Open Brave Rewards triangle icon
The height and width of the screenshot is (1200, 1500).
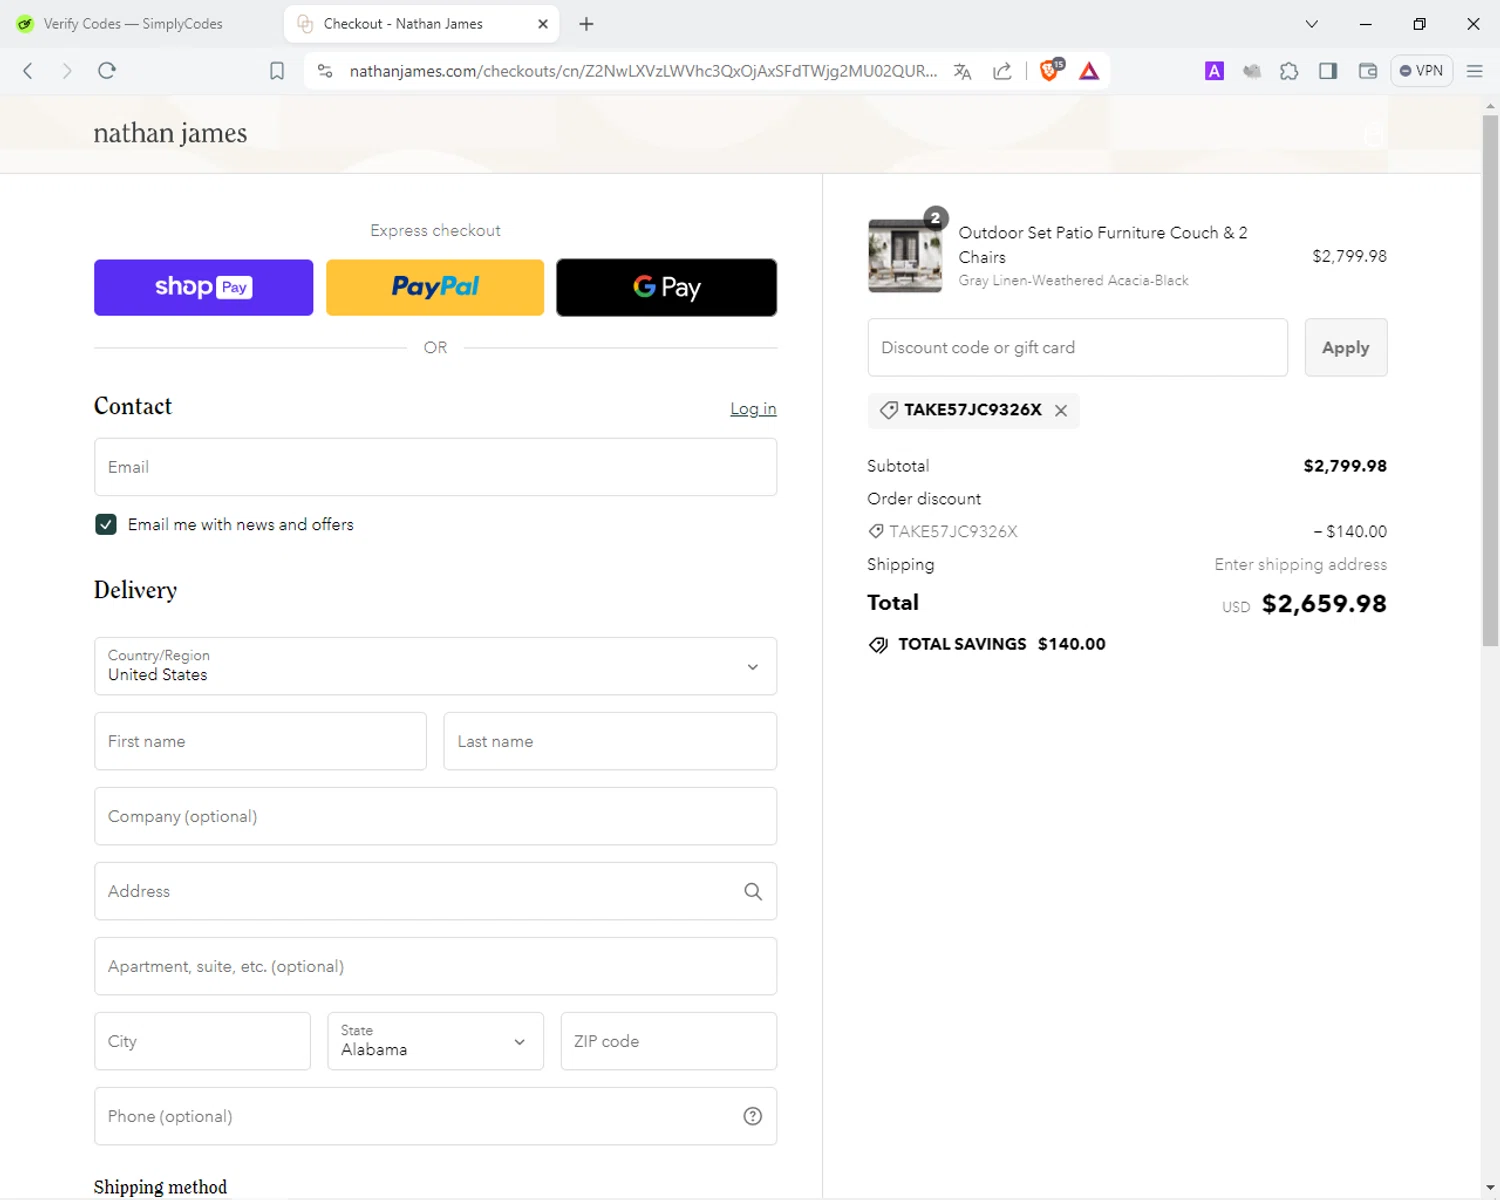pos(1089,71)
